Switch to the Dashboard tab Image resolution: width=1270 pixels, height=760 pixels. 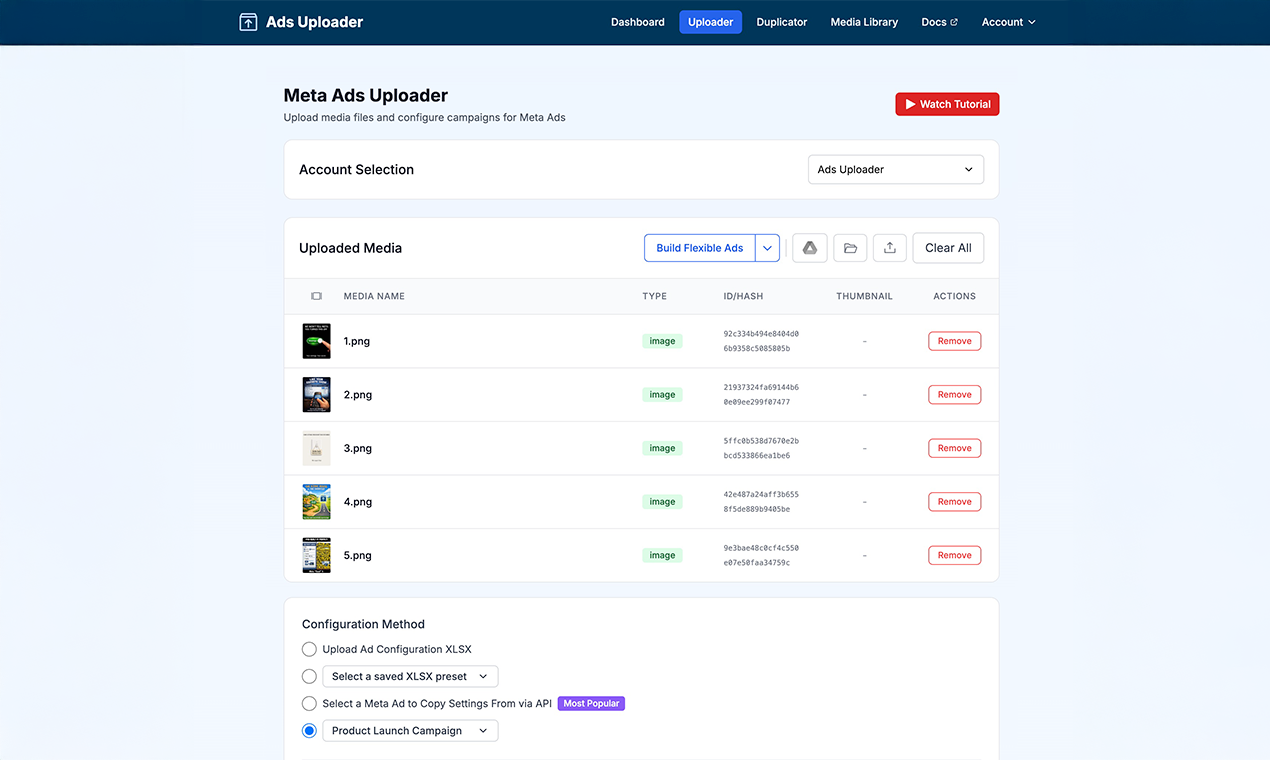tap(637, 21)
